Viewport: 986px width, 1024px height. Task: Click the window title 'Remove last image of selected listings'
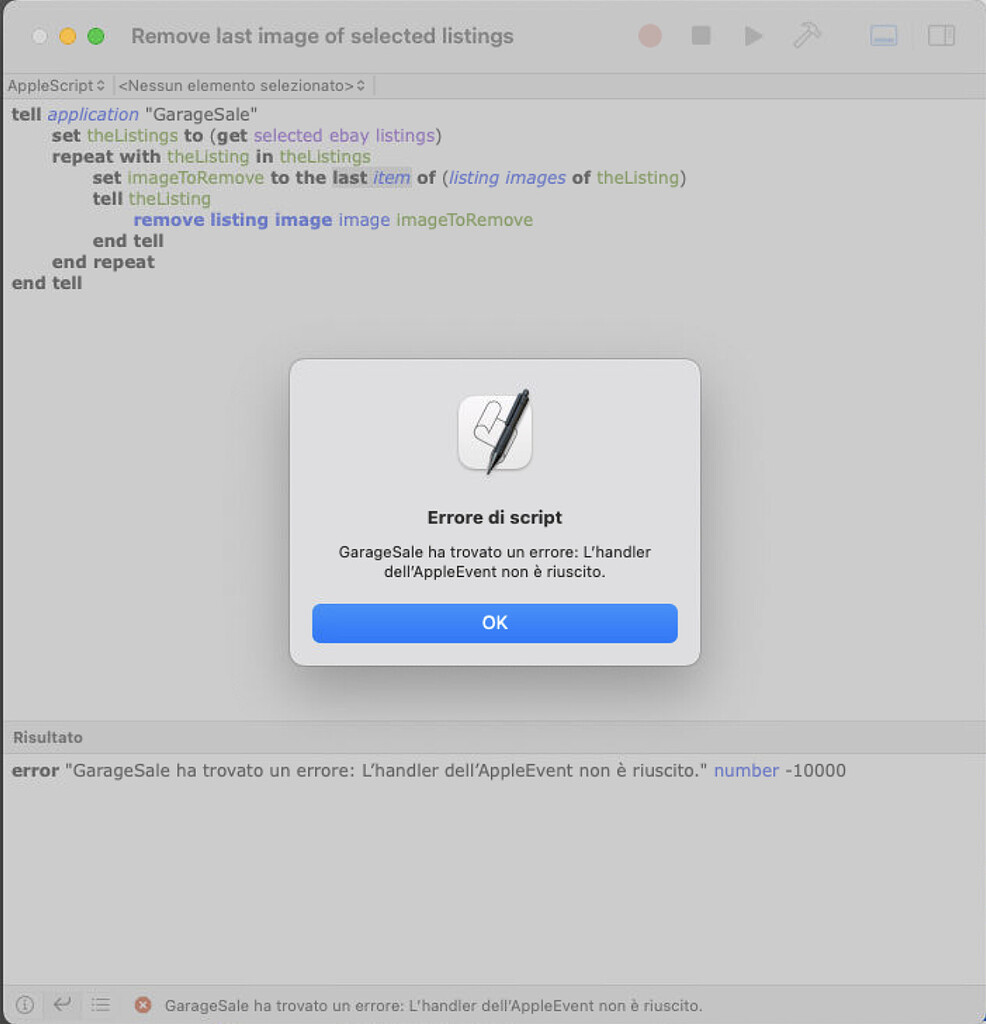pos(323,36)
